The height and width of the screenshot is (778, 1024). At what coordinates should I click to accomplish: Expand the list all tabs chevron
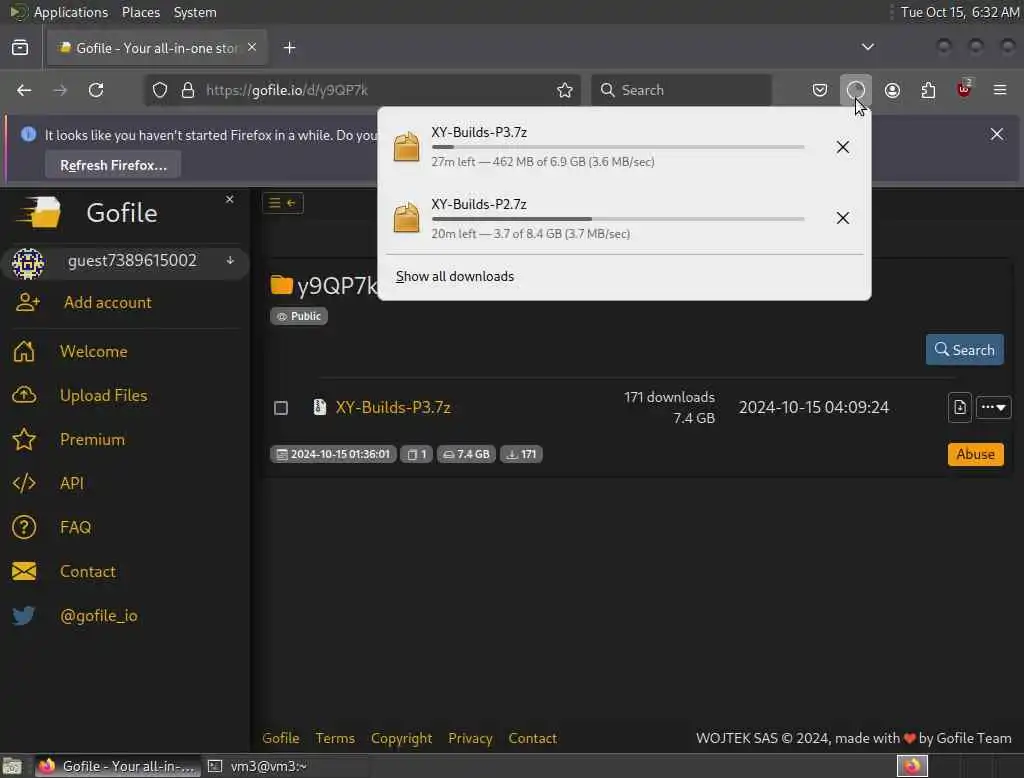point(867,47)
